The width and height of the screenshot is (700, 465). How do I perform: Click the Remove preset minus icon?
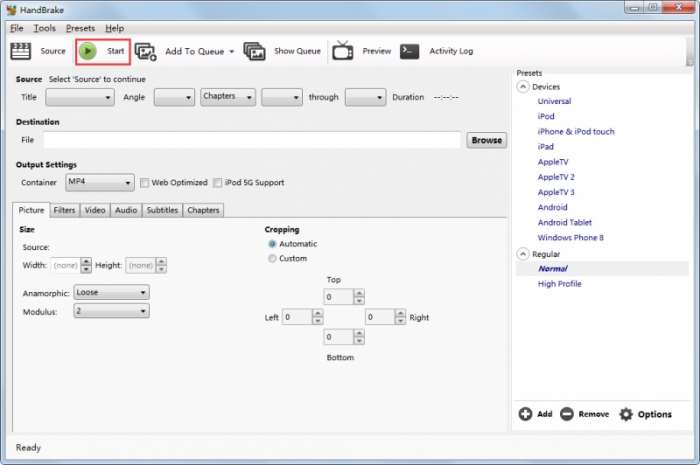[x=567, y=414]
